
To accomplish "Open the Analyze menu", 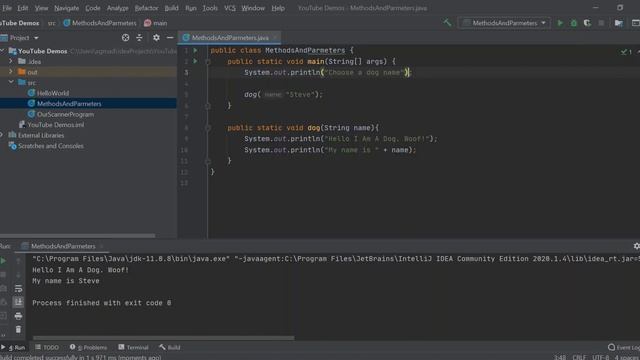I will point(118,8).
